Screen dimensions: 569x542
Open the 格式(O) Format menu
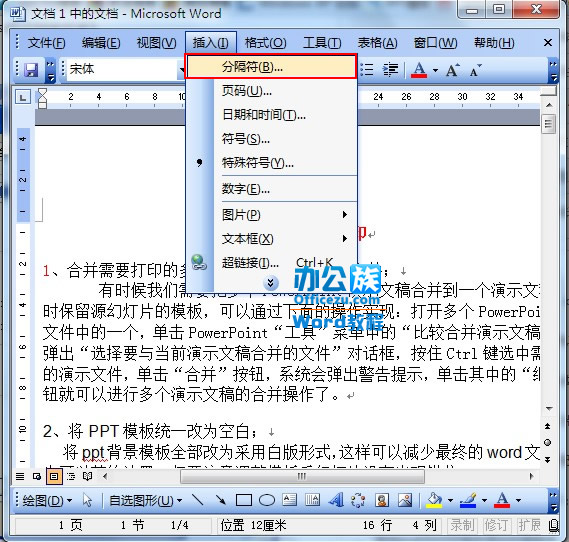pos(265,43)
